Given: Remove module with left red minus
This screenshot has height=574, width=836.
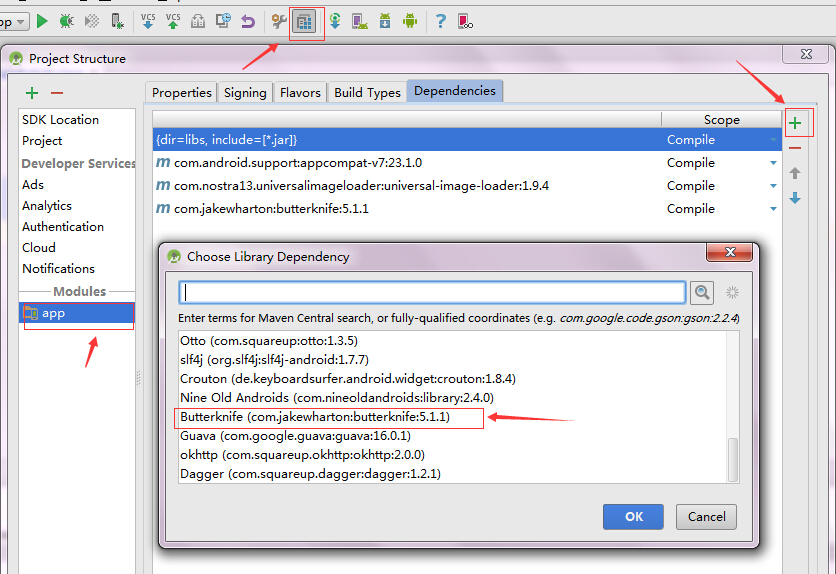Looking at the screenshot, I should tap(57, 93).
